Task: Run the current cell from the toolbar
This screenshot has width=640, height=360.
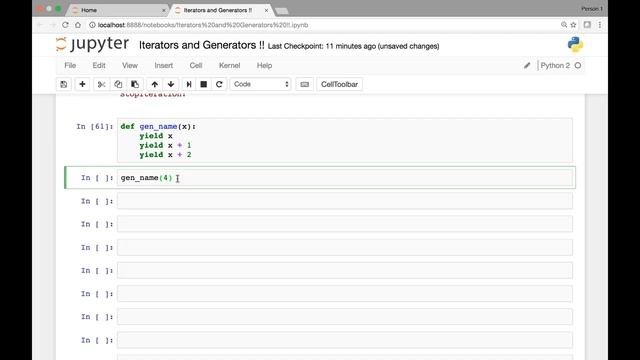Action: tap(189, 84)
